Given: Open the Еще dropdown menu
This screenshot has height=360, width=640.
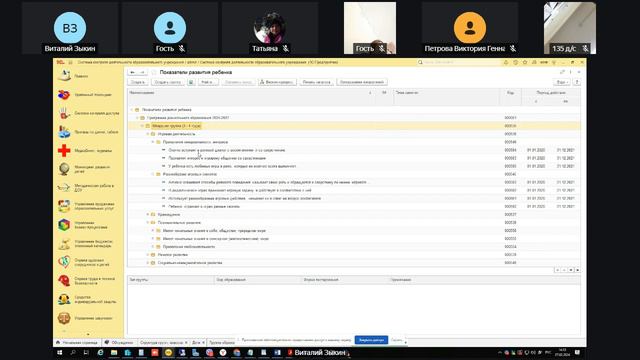Looking at the screenshot, I should coord(562,82).
